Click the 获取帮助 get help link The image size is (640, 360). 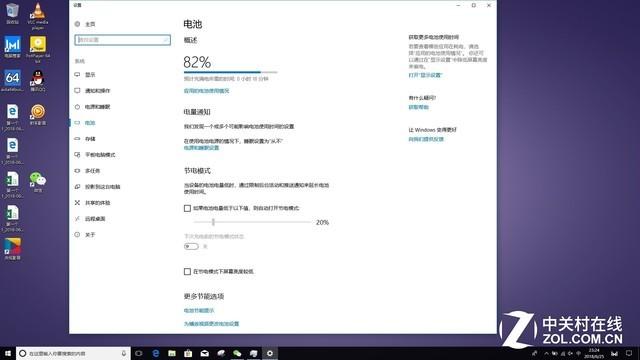(x=418, y=107)
